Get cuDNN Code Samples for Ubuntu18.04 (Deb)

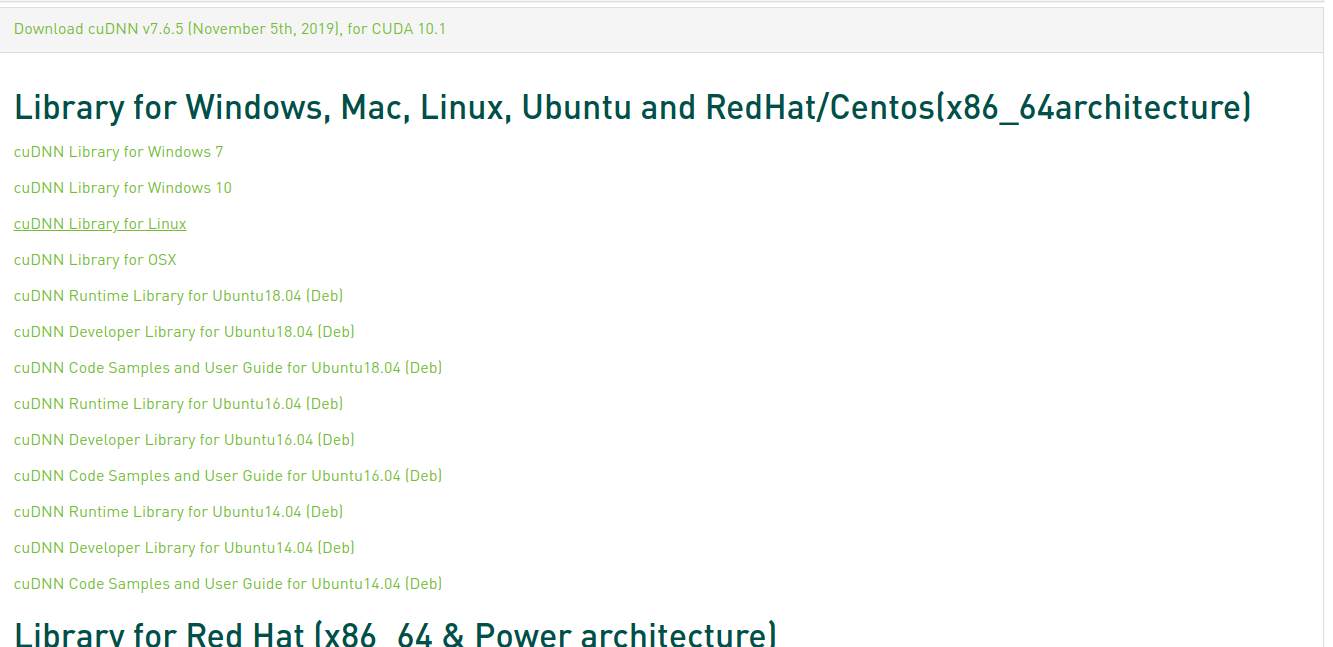(x=227, y=367)
